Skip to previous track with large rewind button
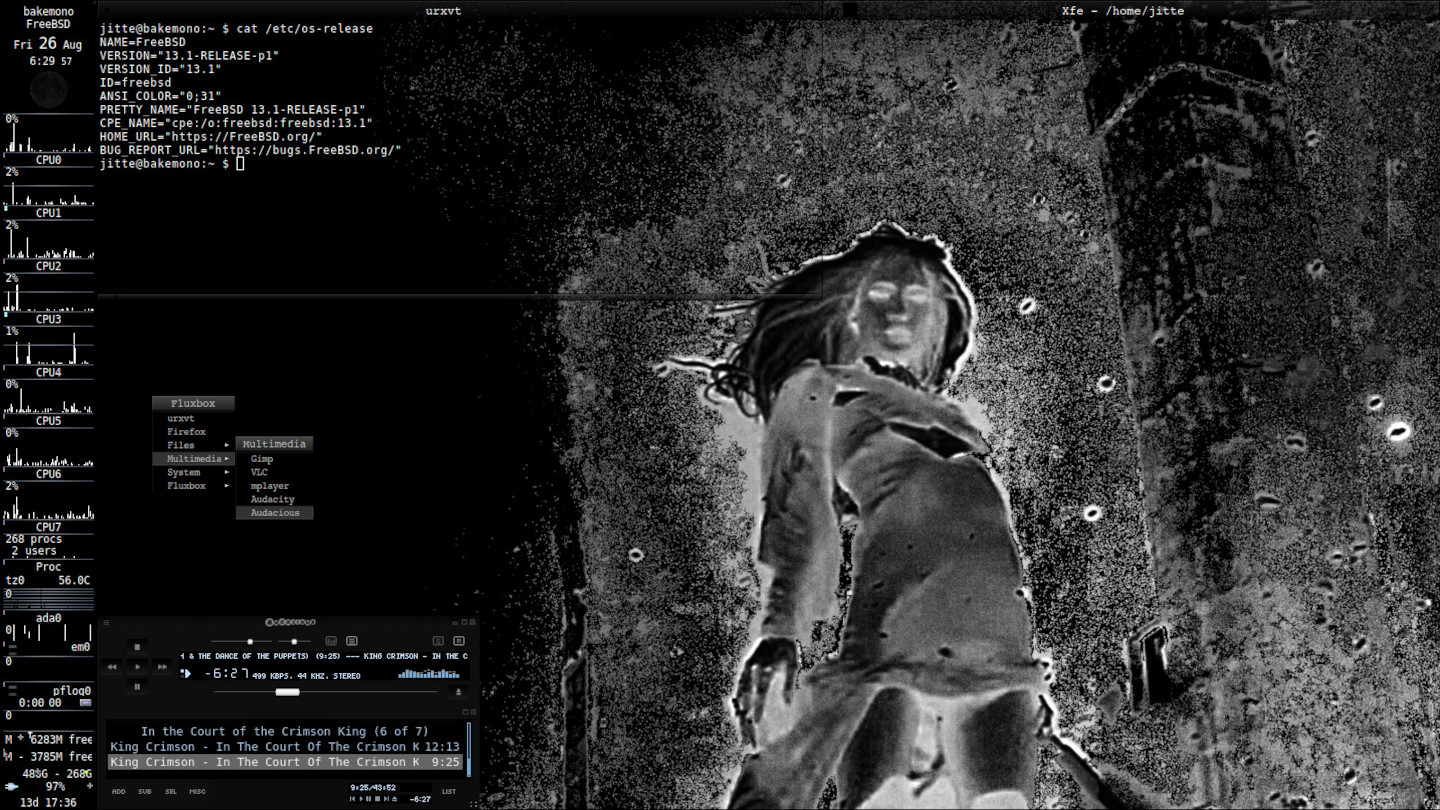Viewport: 1440px width, 810px height. point(112,667)
